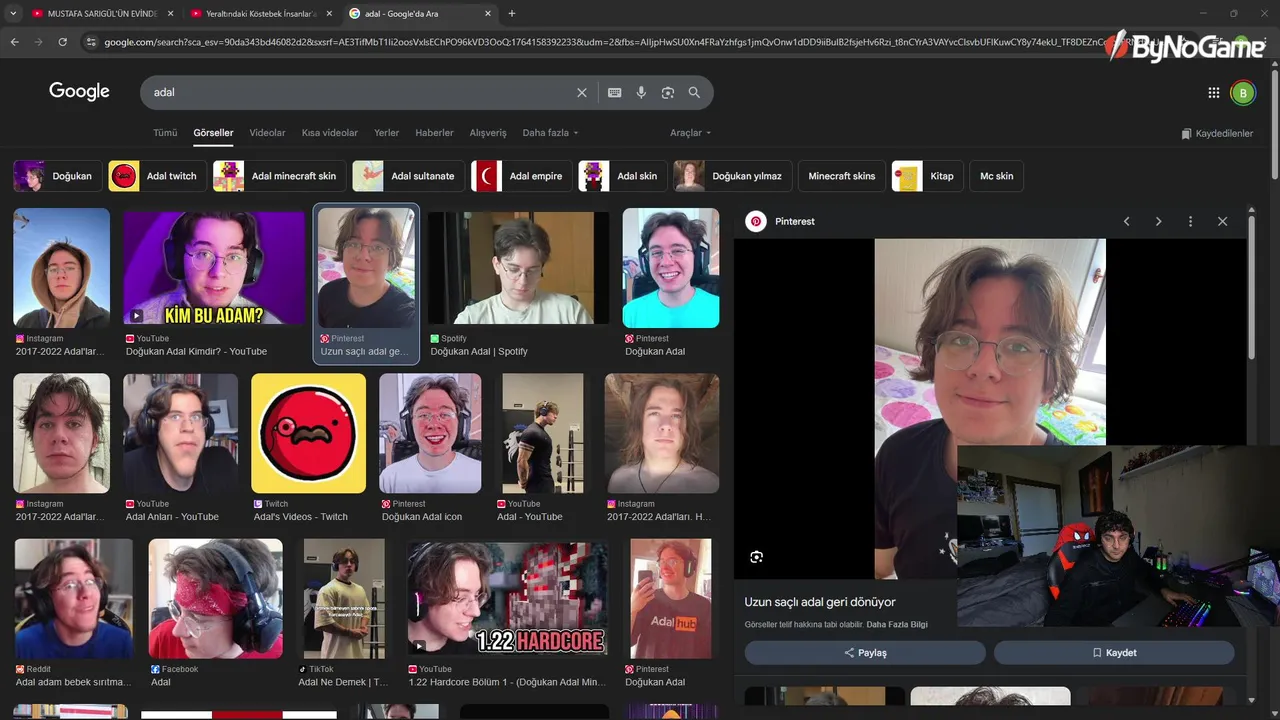Reload the page with refresh icon
Viewport: 1280px width, 720px height.
pyautogui.click(x=62, y=42)
